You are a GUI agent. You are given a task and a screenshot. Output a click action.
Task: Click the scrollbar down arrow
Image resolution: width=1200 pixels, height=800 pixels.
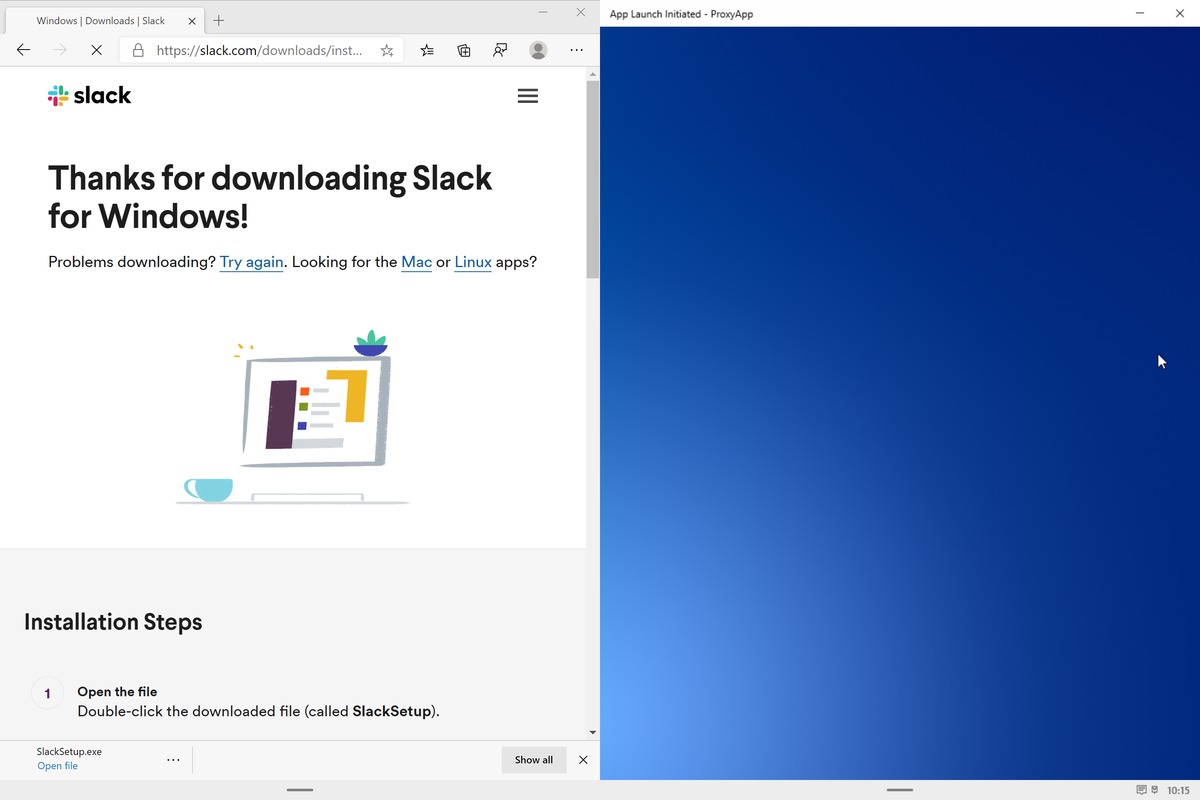[x=592, y=733]
